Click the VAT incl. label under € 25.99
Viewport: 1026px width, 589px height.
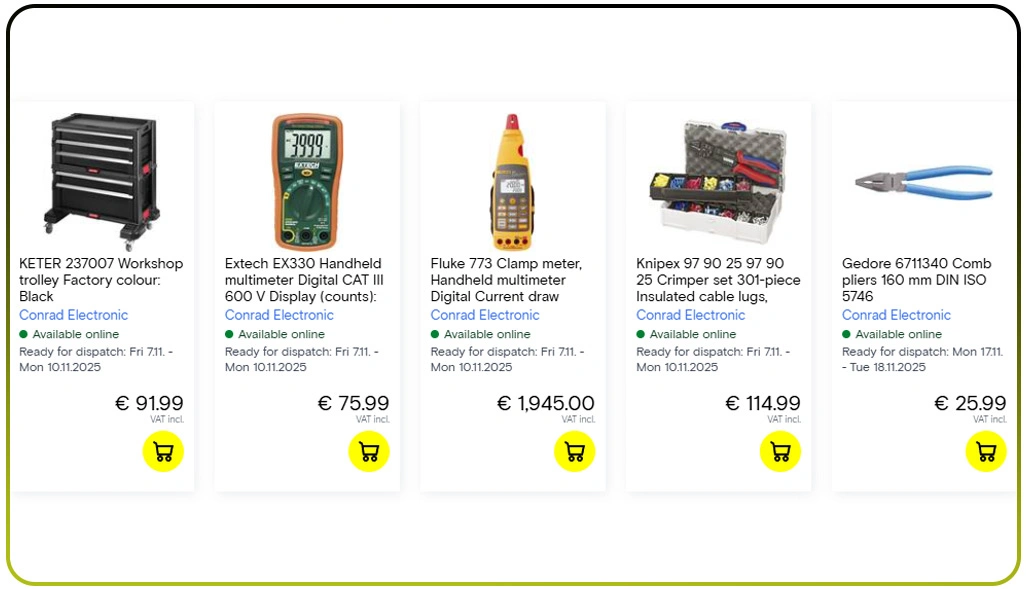coord(990,419)
